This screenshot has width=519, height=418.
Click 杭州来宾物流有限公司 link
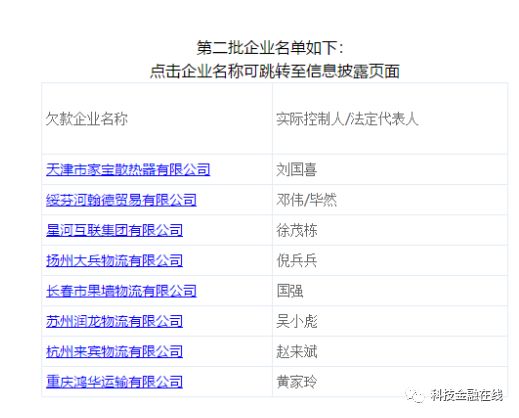coord(114,351)
